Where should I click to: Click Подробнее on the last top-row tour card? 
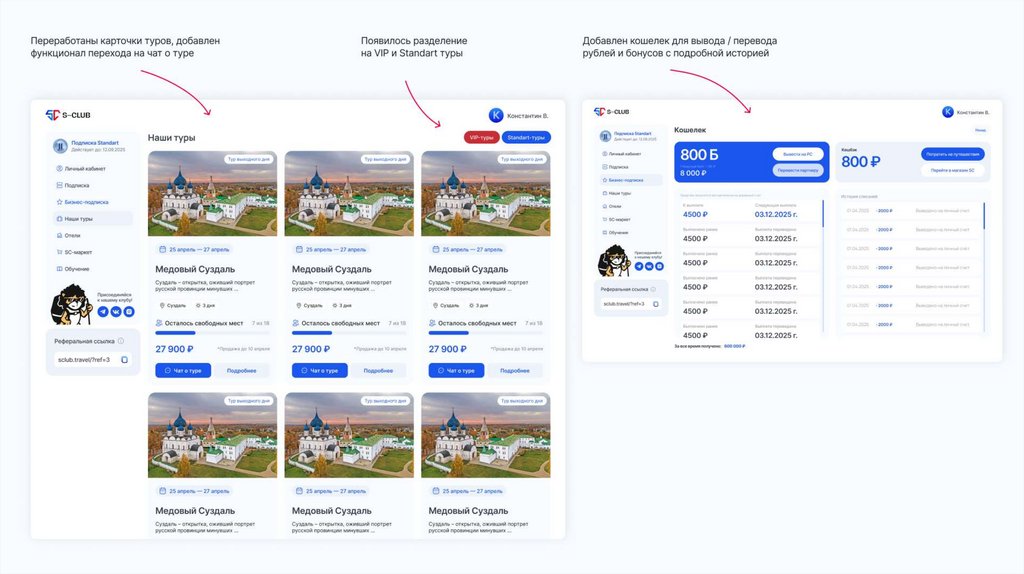pyautogui.click(x=515, y=370)
